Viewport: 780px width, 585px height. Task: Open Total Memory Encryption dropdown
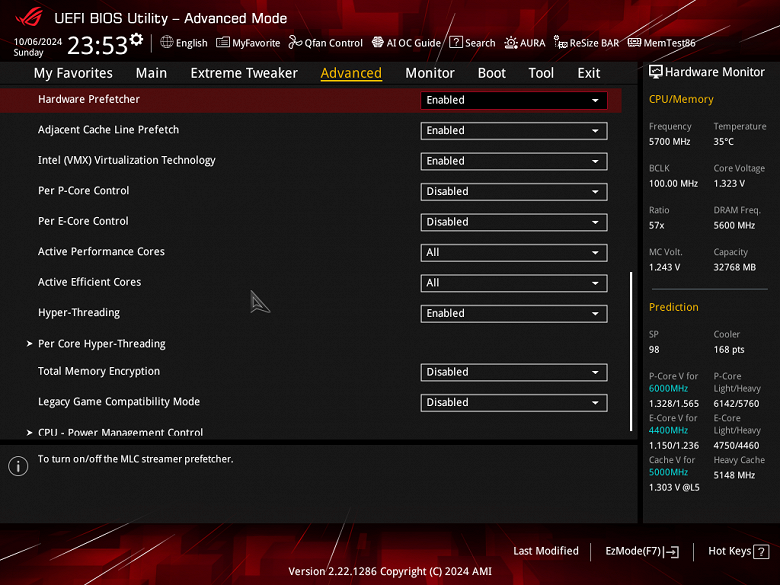click(x=514, y=373)
